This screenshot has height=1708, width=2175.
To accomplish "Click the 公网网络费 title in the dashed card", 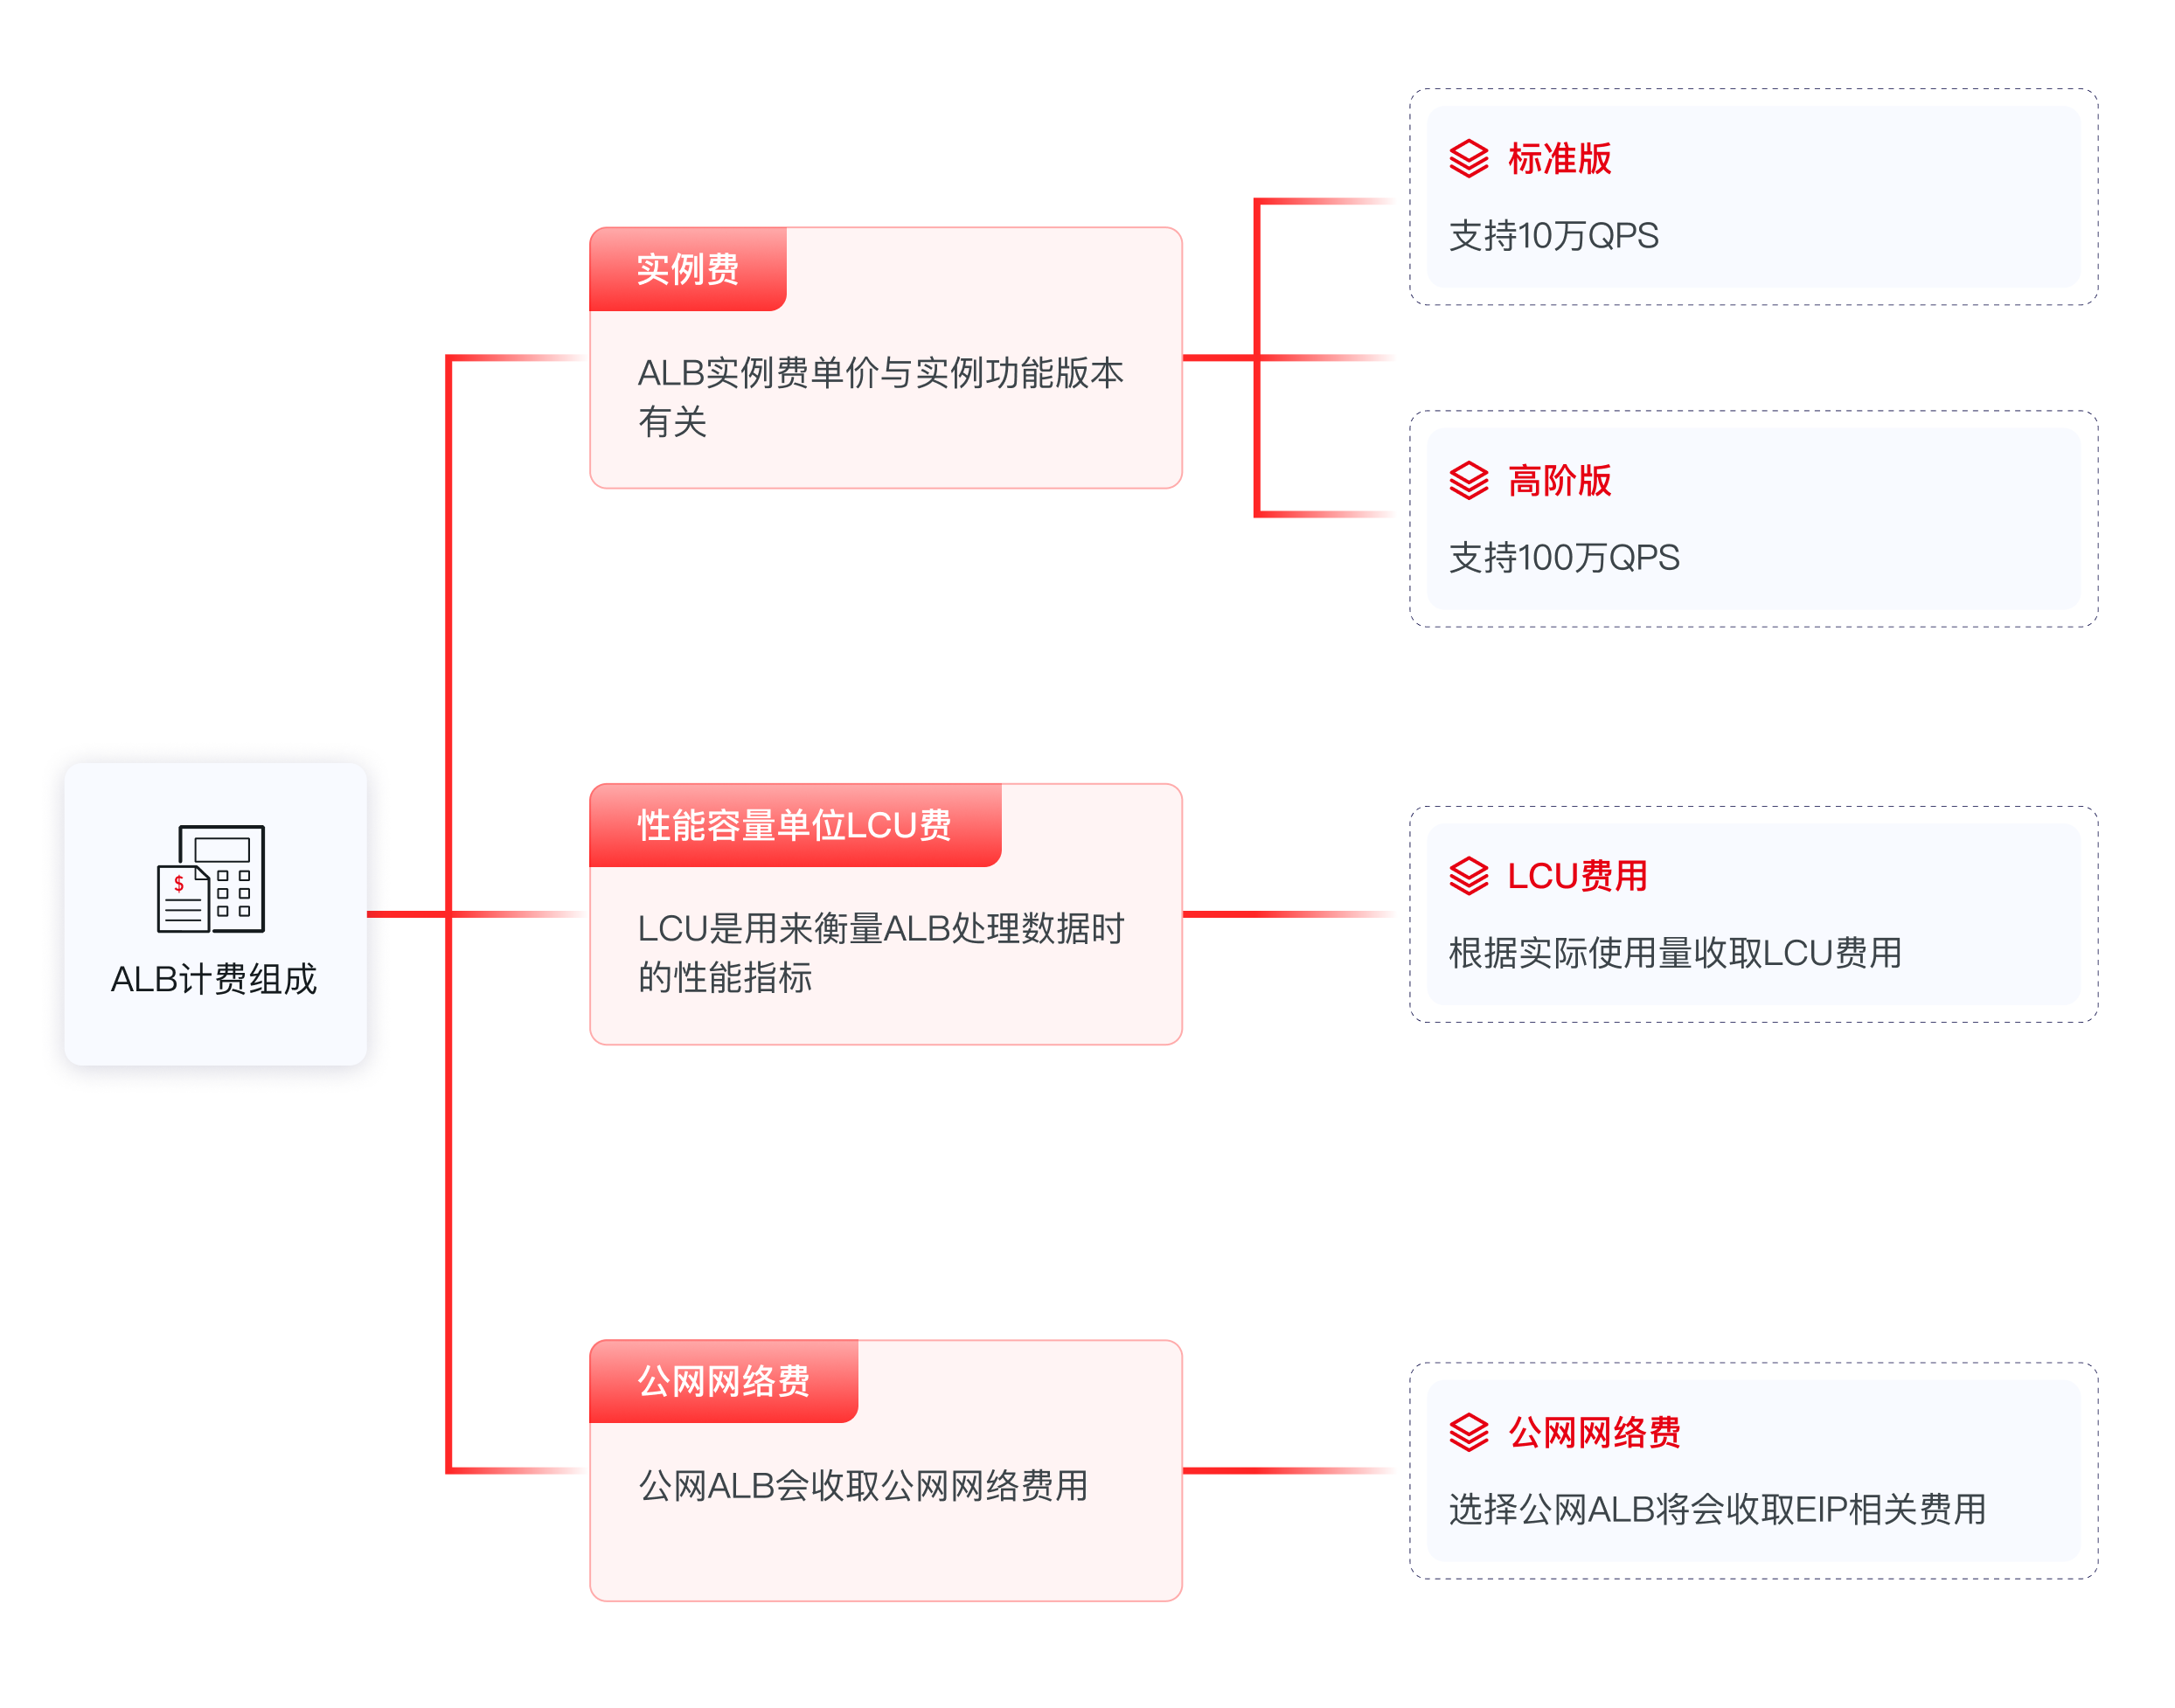I will [1594, 1432].
